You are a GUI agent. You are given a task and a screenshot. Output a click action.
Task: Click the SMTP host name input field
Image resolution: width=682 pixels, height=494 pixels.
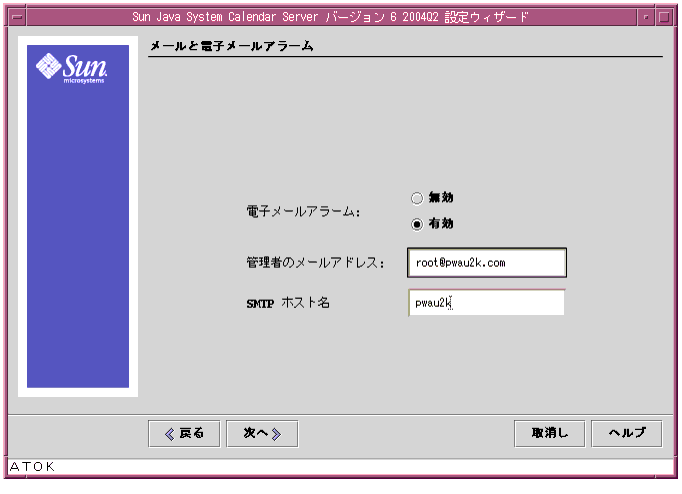(487, 303)
